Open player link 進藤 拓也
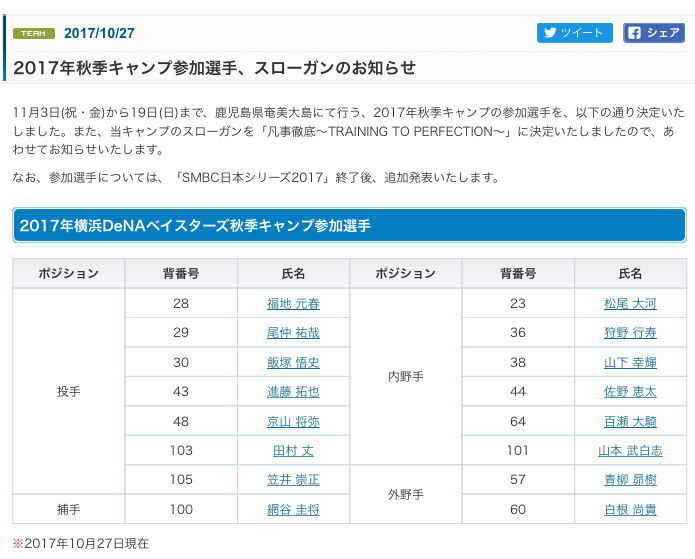 [293, 392]
